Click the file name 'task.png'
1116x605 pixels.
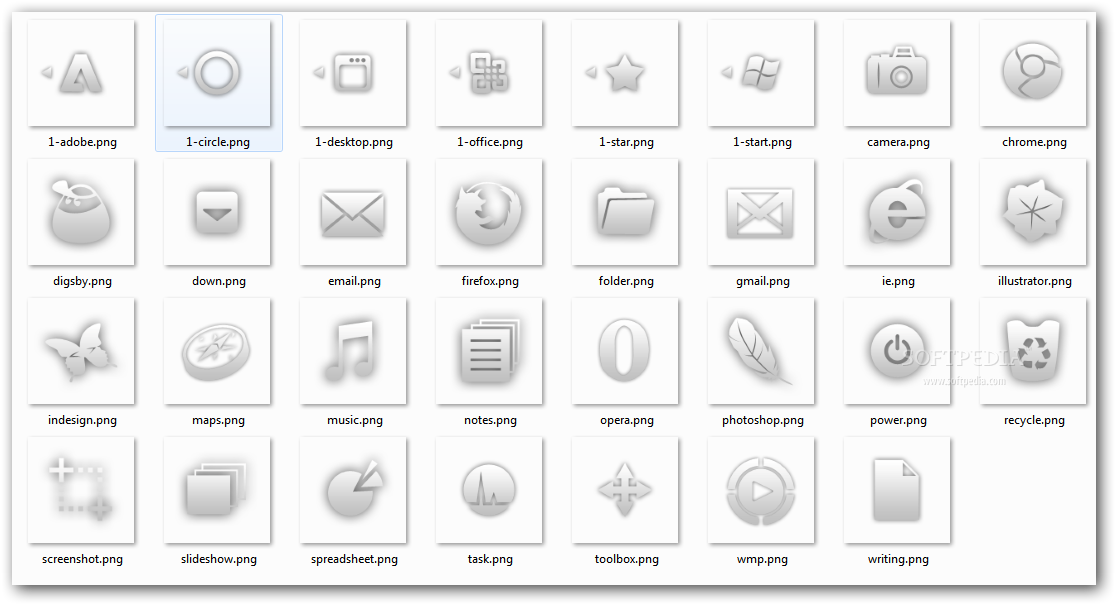point(490,559)
